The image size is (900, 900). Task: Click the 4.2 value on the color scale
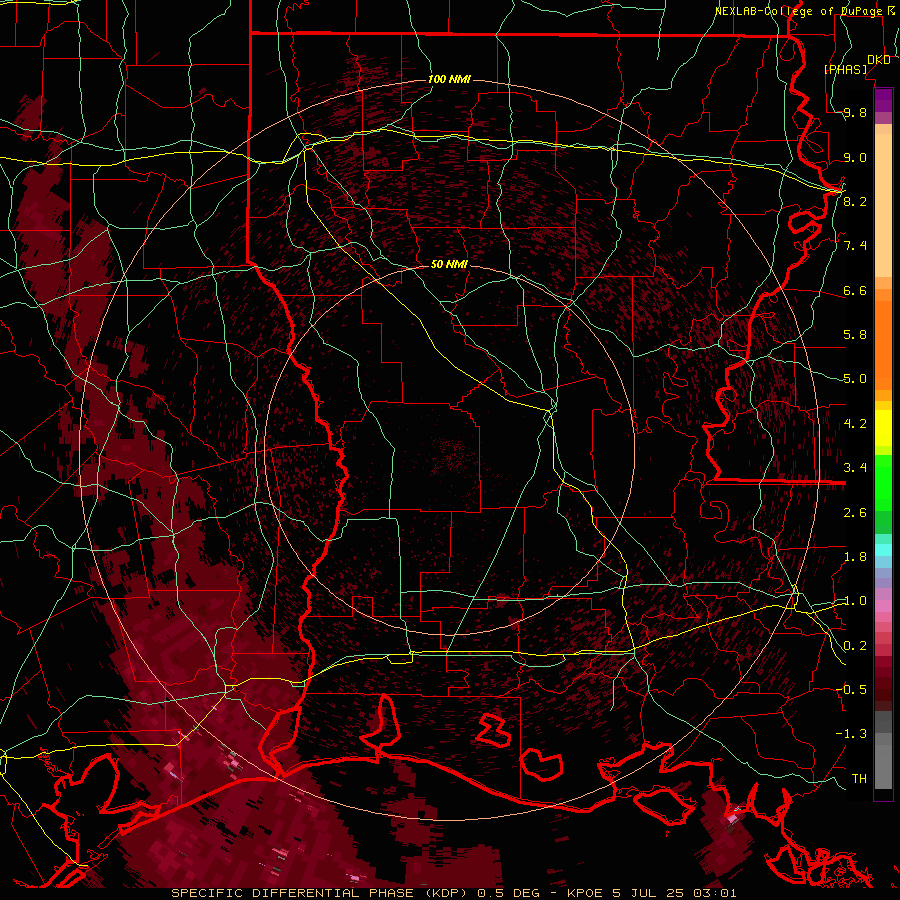pos(855,424)
